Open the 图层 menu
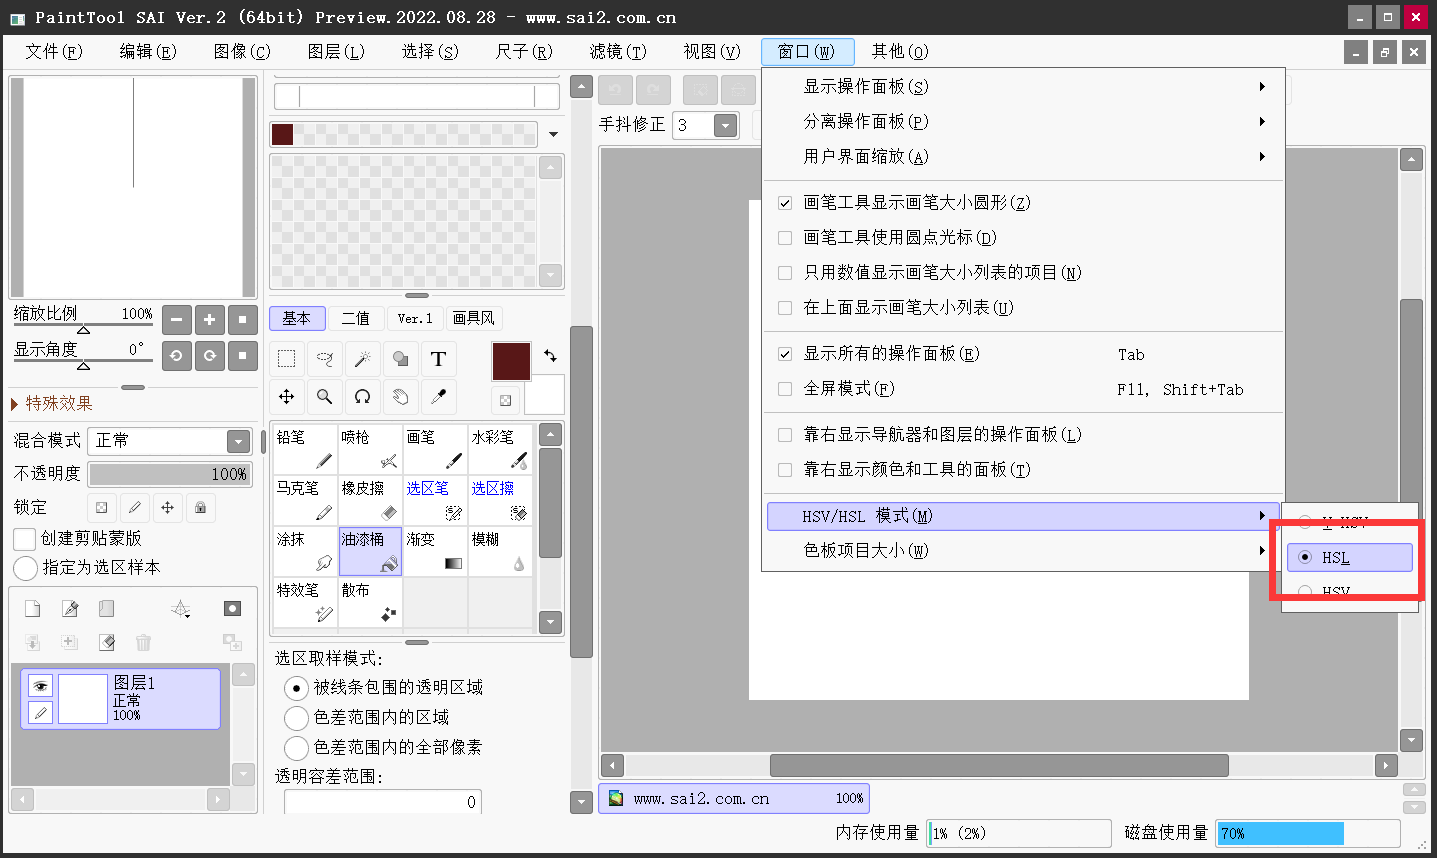The image size is (1437, 858). tap(336, 51)
